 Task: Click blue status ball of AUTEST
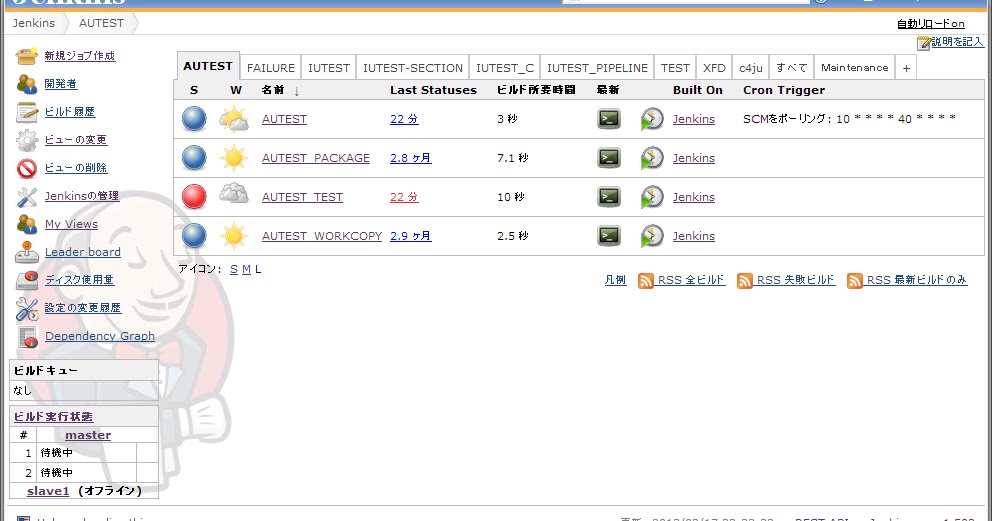pyautogui.click(x=194, y=119)
